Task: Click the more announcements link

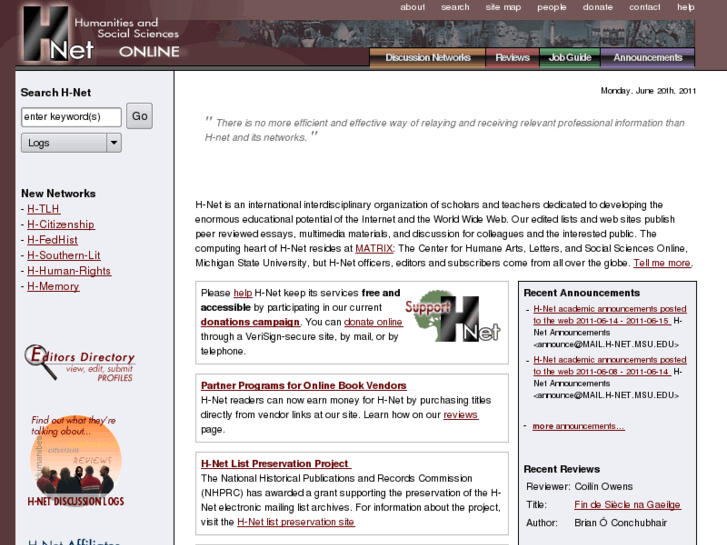Action: [x=578, y=426]
